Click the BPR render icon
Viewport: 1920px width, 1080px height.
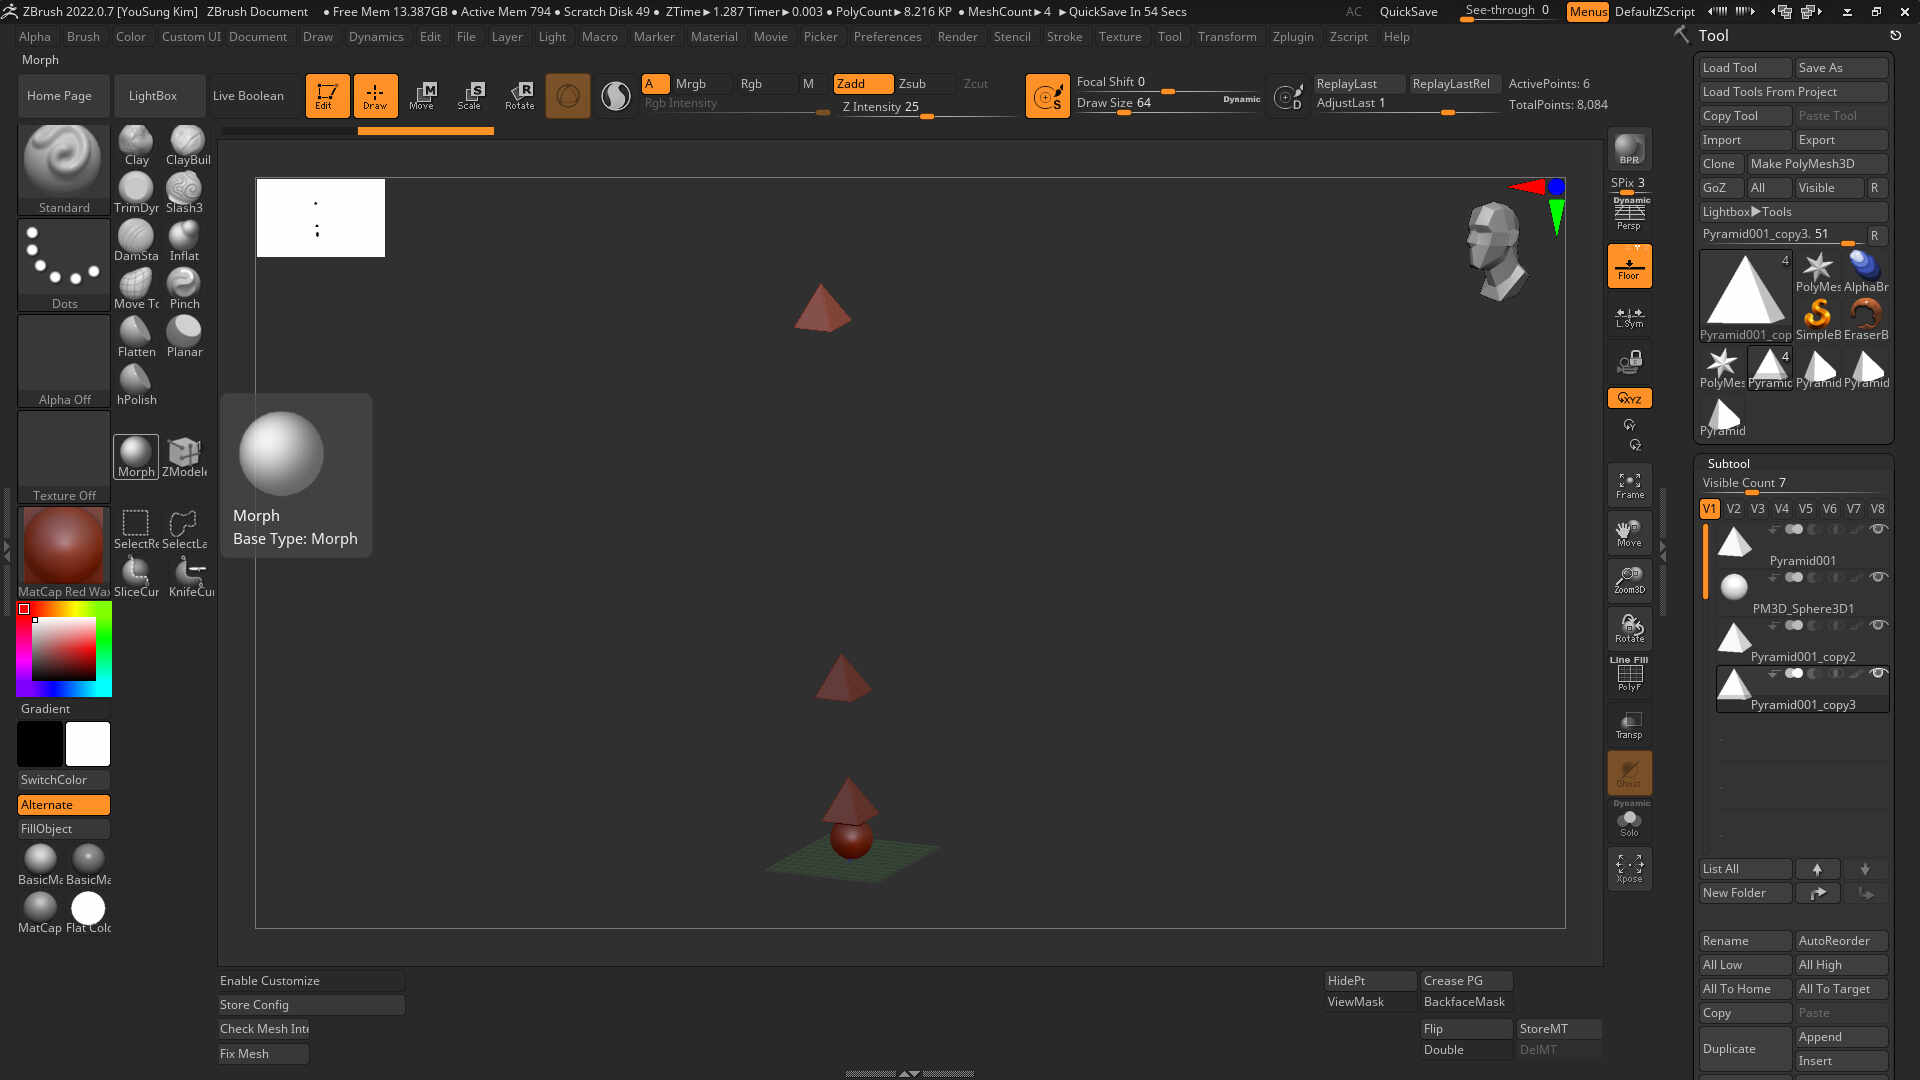point(1629,149)
